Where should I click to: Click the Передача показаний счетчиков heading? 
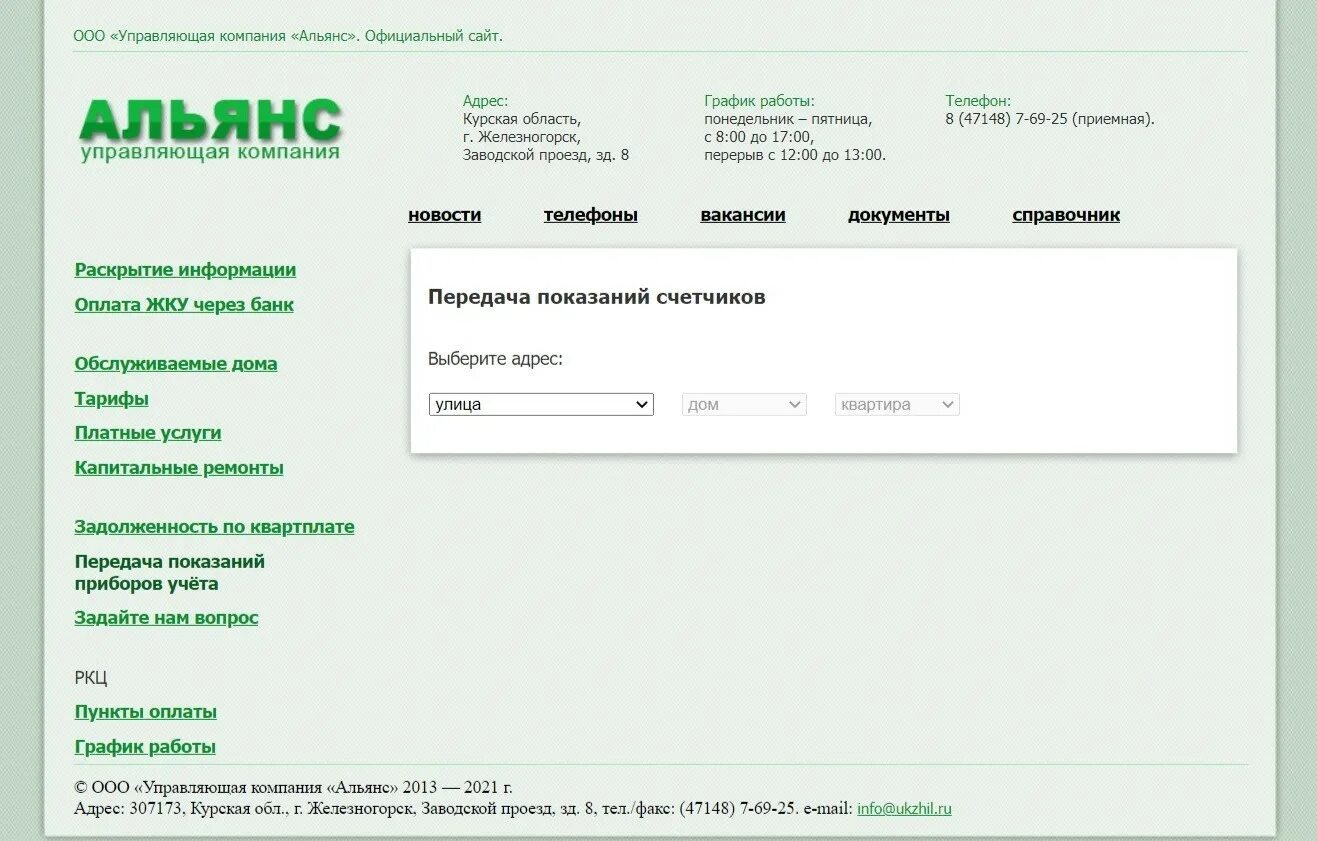[x=597, y=297]
